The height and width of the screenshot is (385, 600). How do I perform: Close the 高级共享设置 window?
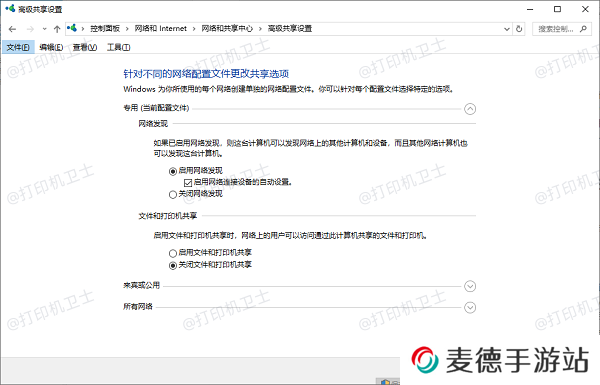click(x=585, y=9)
